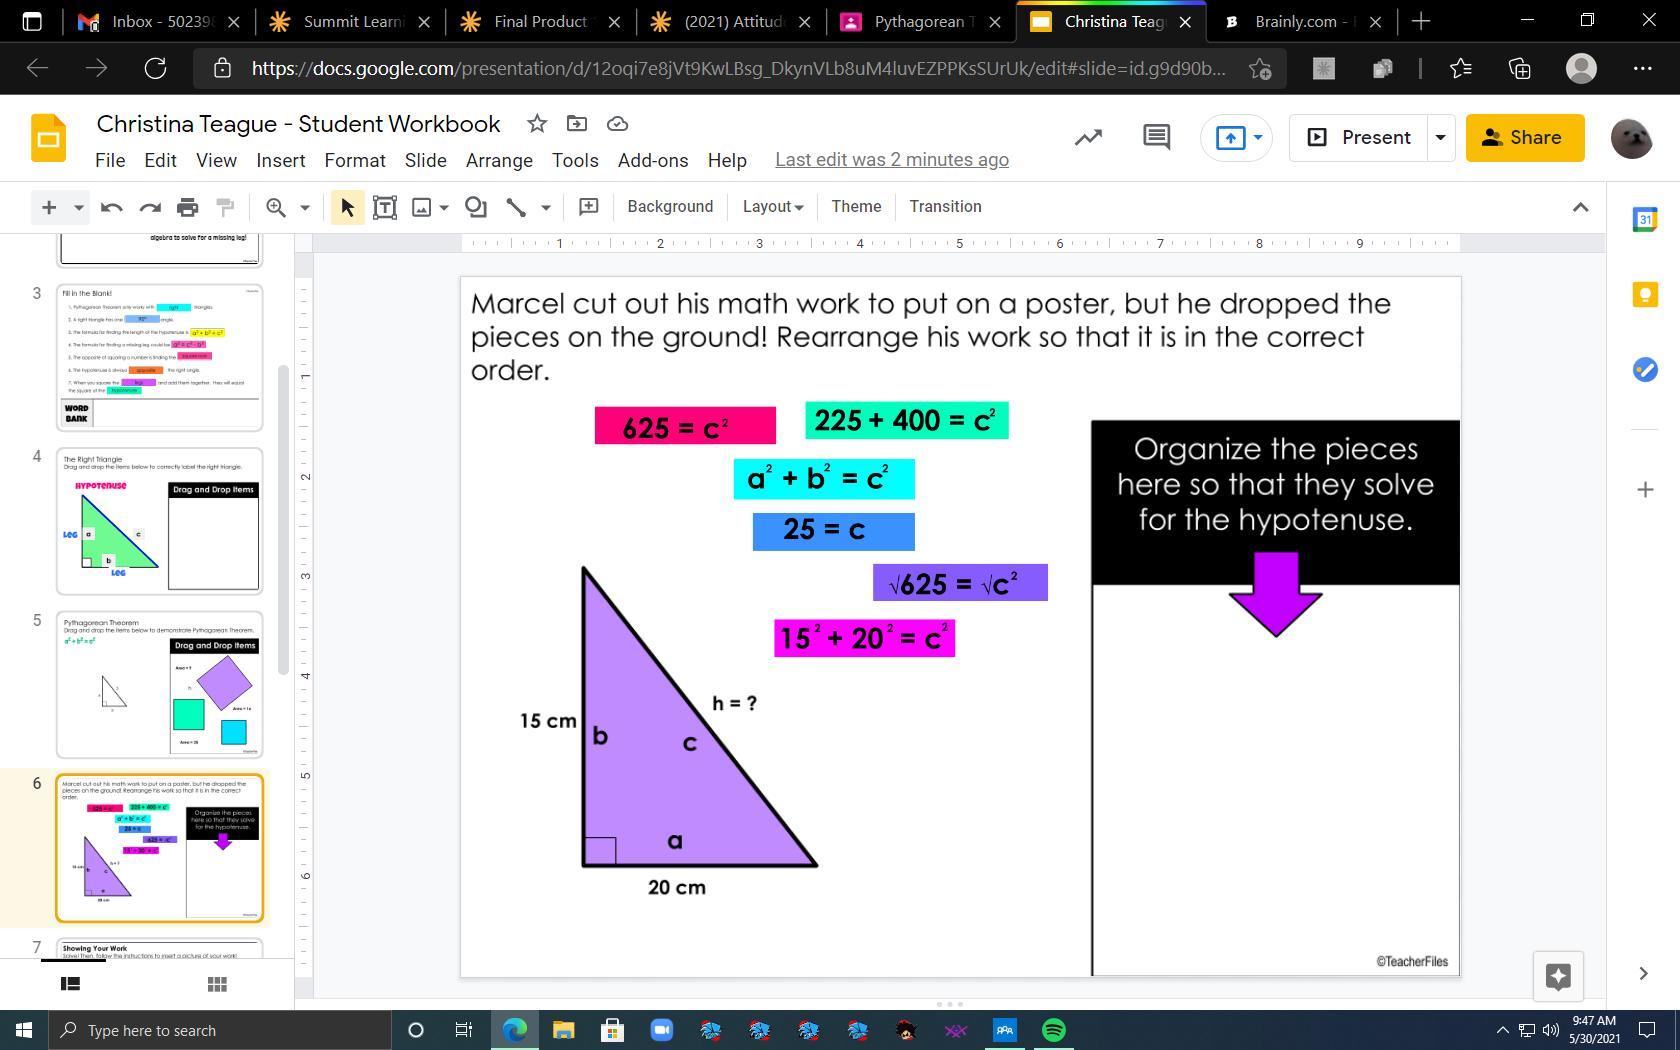
Task: Open the Present options dropdown arrow
Action: [x=1440, y=137]
